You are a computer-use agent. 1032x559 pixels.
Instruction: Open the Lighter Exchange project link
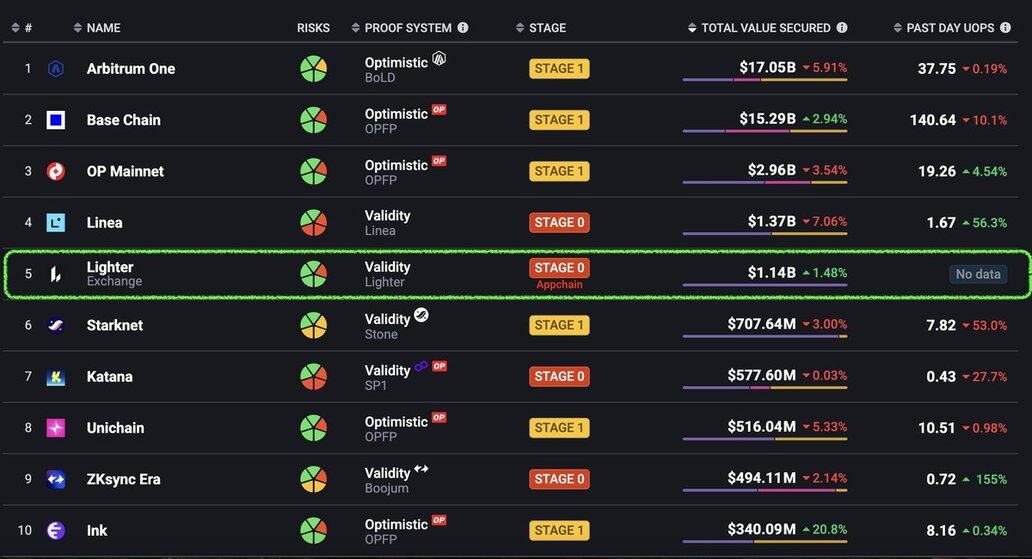(x=110, y=268)
